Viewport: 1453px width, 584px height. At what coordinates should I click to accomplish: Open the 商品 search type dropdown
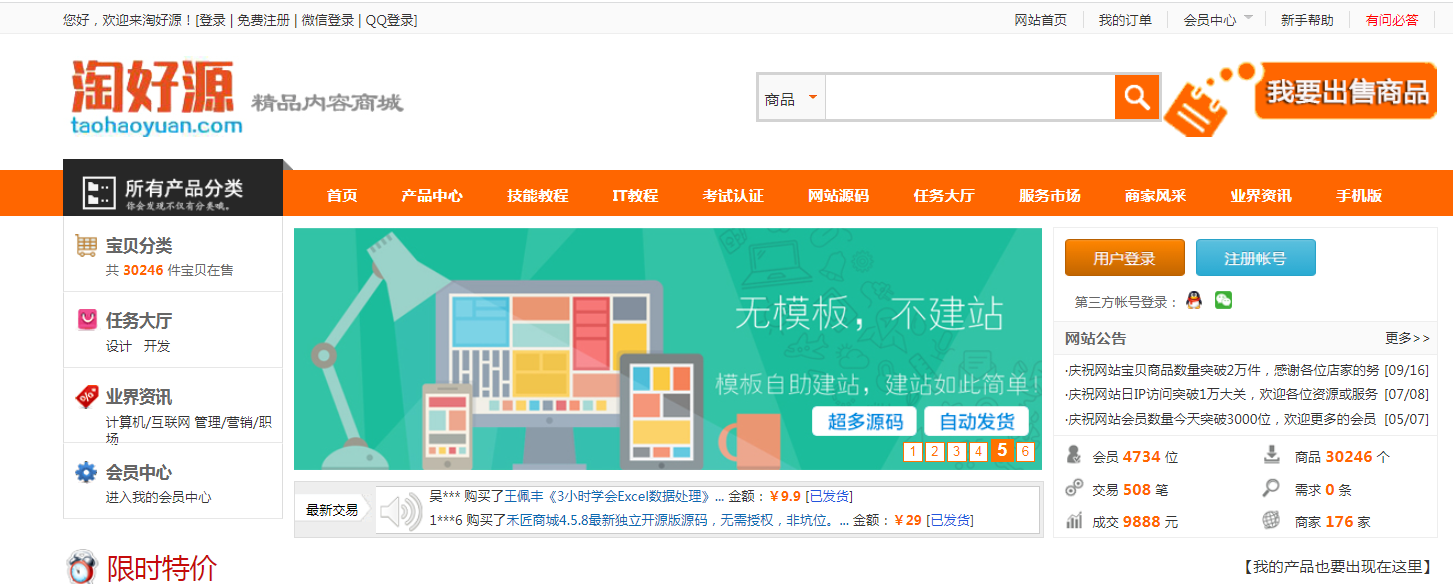click(791, 99)
